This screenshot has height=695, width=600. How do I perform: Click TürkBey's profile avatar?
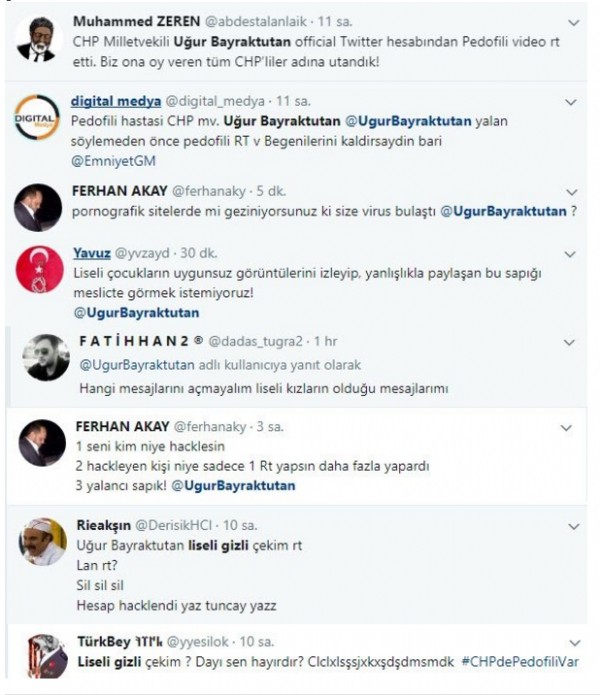(44, 655)
